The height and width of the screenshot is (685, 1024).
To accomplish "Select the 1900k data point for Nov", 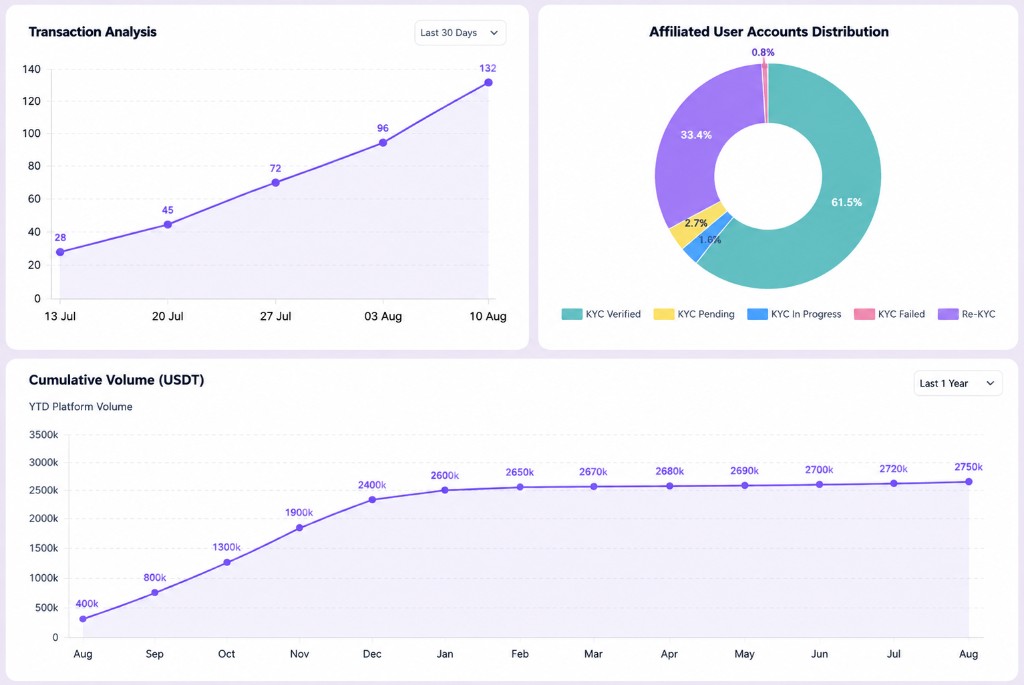I will [x=300, y=528].
